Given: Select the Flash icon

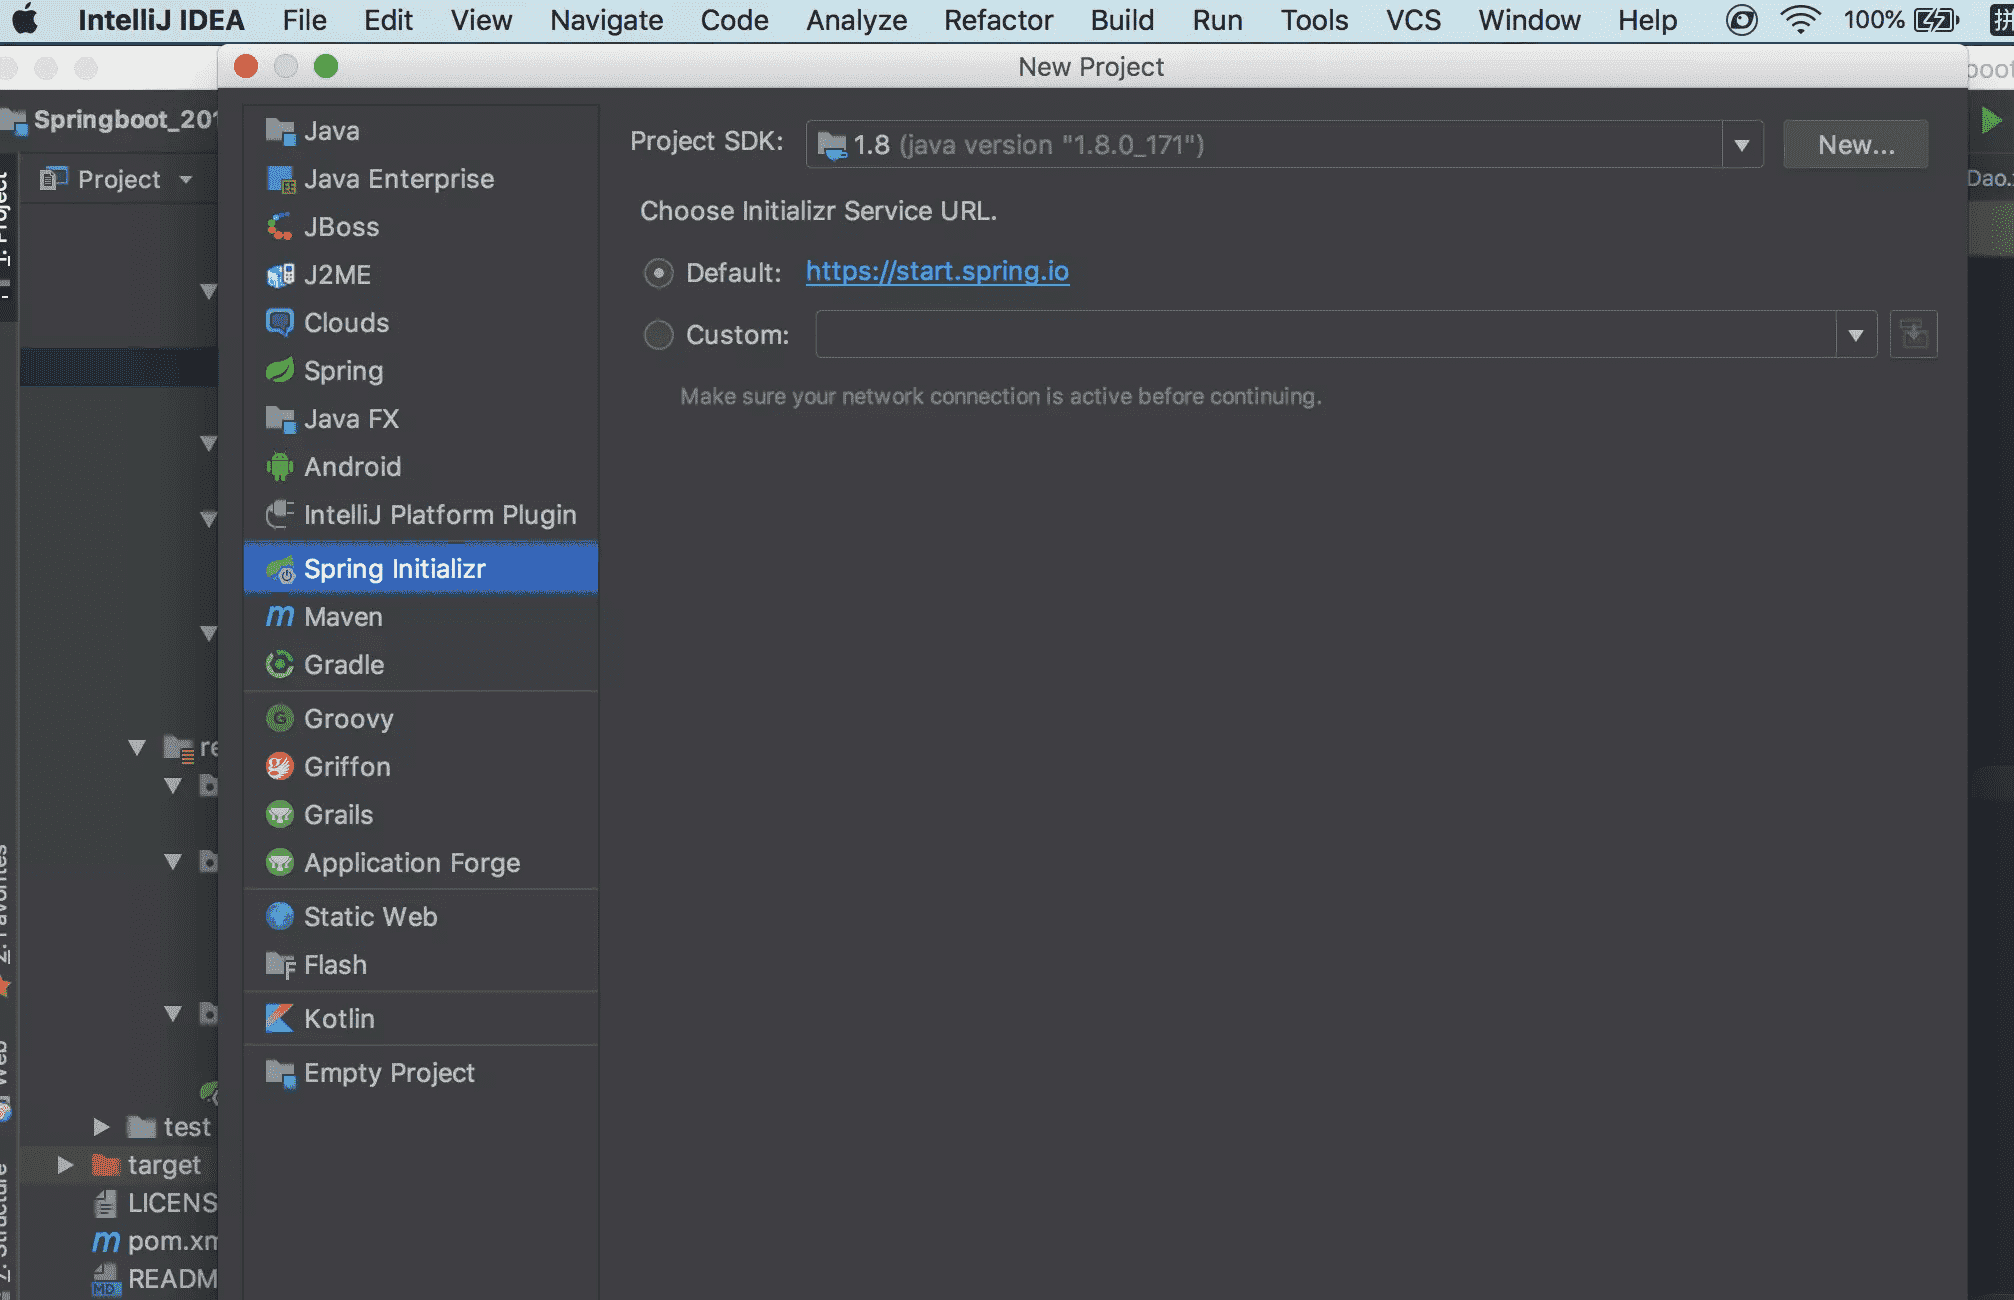Looking at the screenshot, I should (280, 965).
